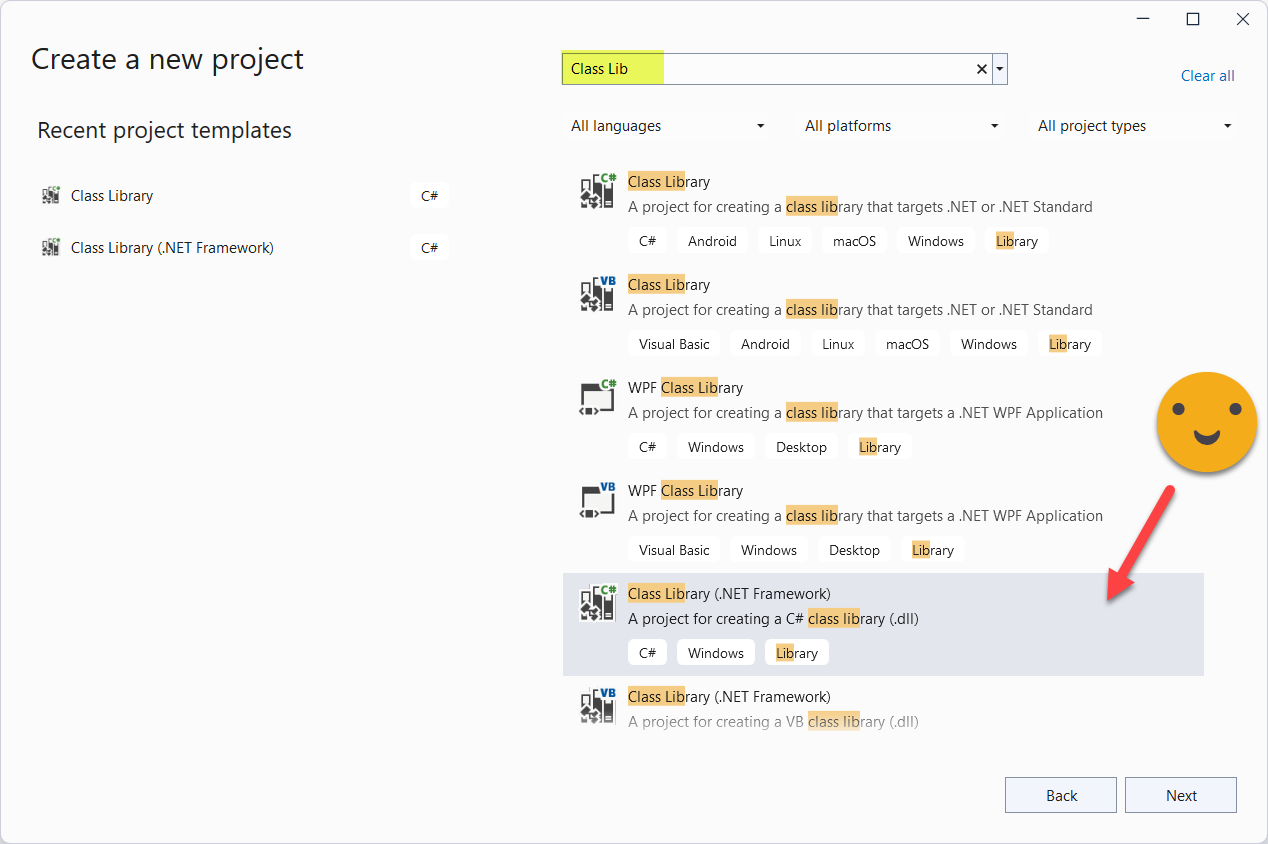Click the Visual Basic Class Library template icon
1268x844 pixels.
point(598,294)
